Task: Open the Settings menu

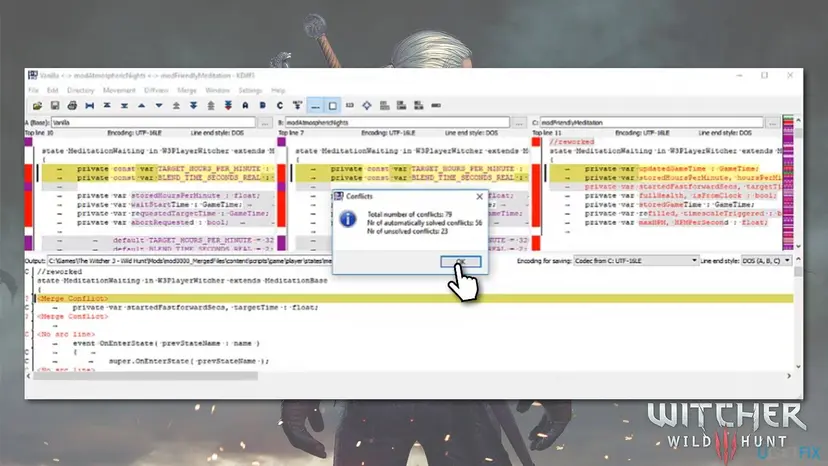Action: tap(250, 90)
